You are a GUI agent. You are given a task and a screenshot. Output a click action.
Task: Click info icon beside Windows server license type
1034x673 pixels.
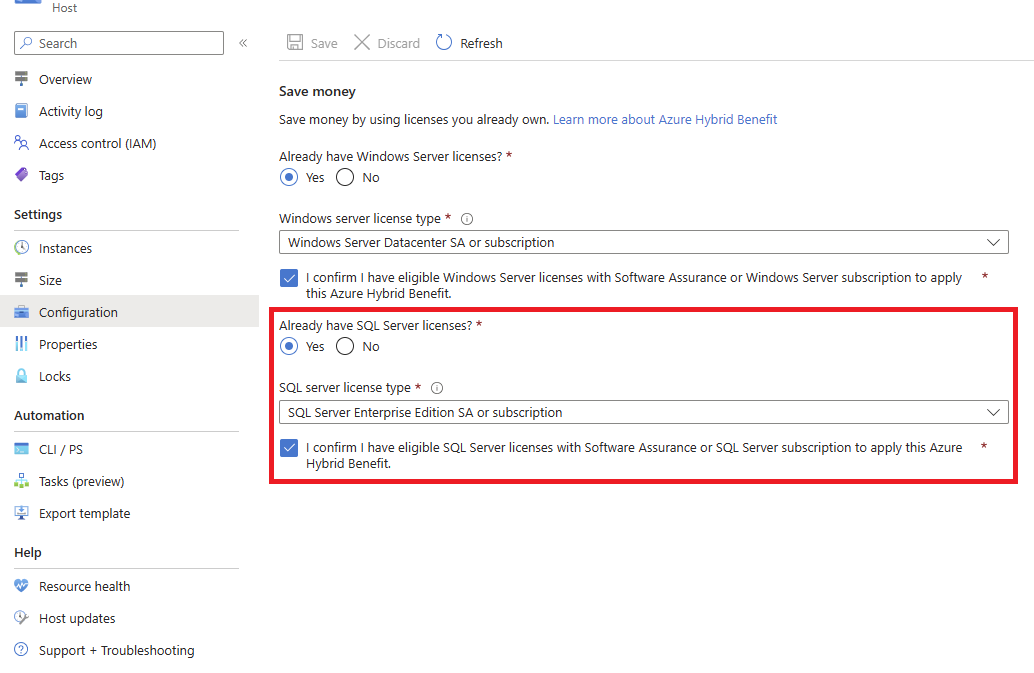point(467,219)
